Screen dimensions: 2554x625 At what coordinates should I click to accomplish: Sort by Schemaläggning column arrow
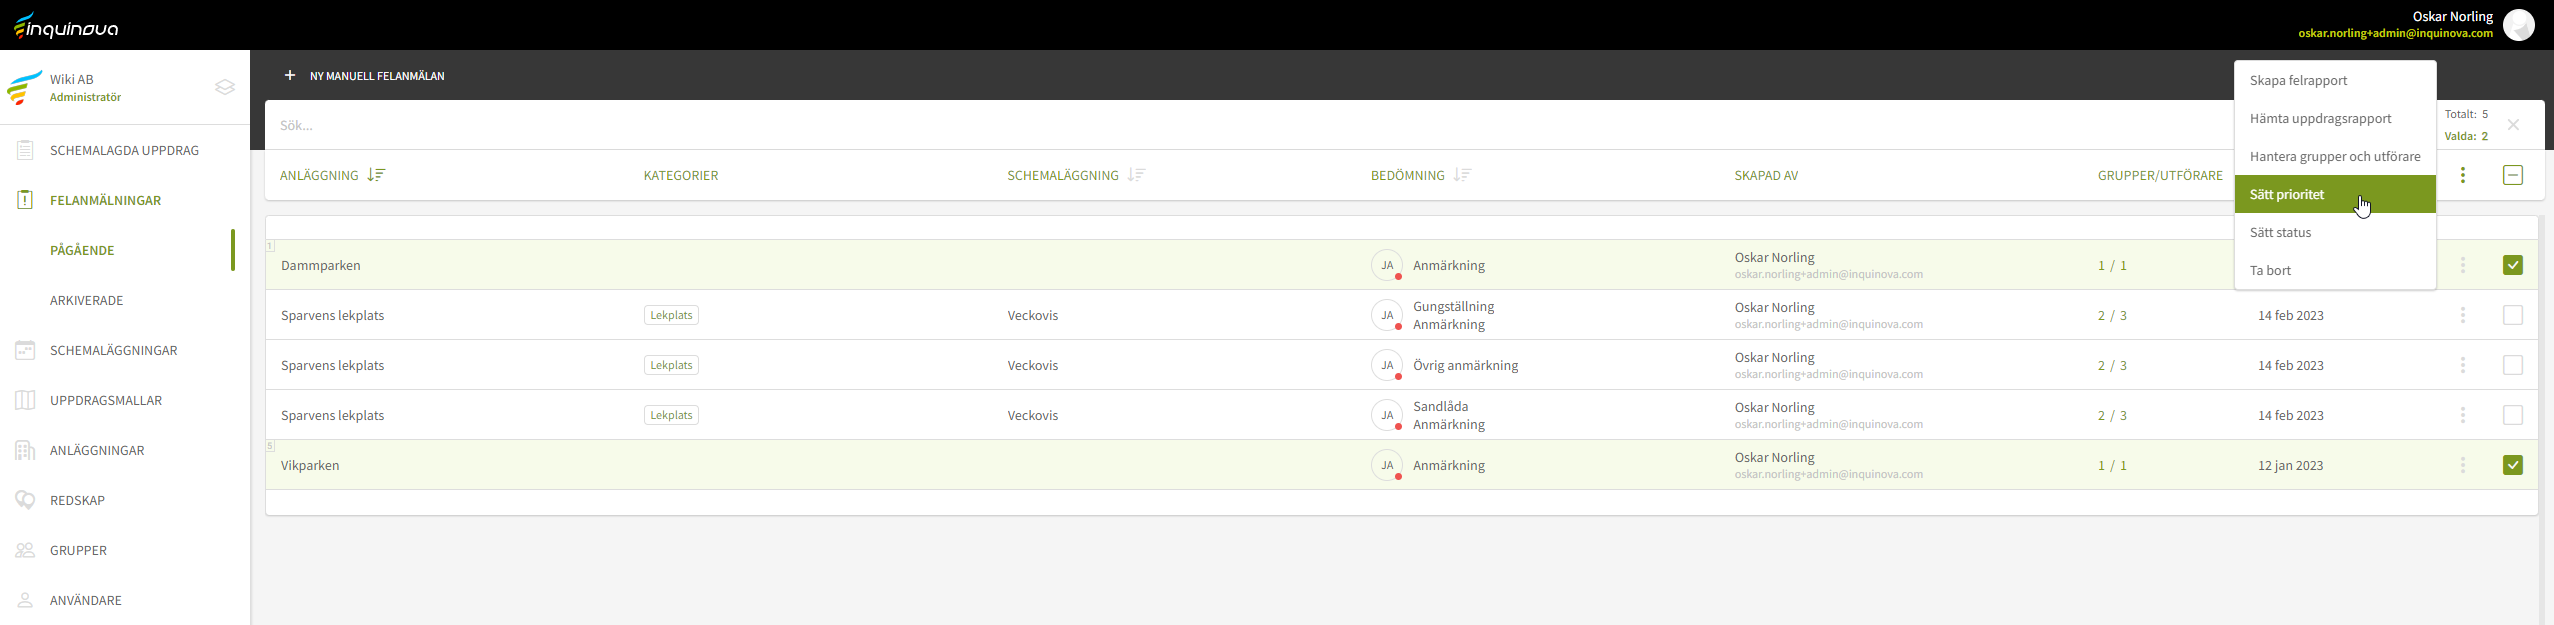click(1136, 175)
